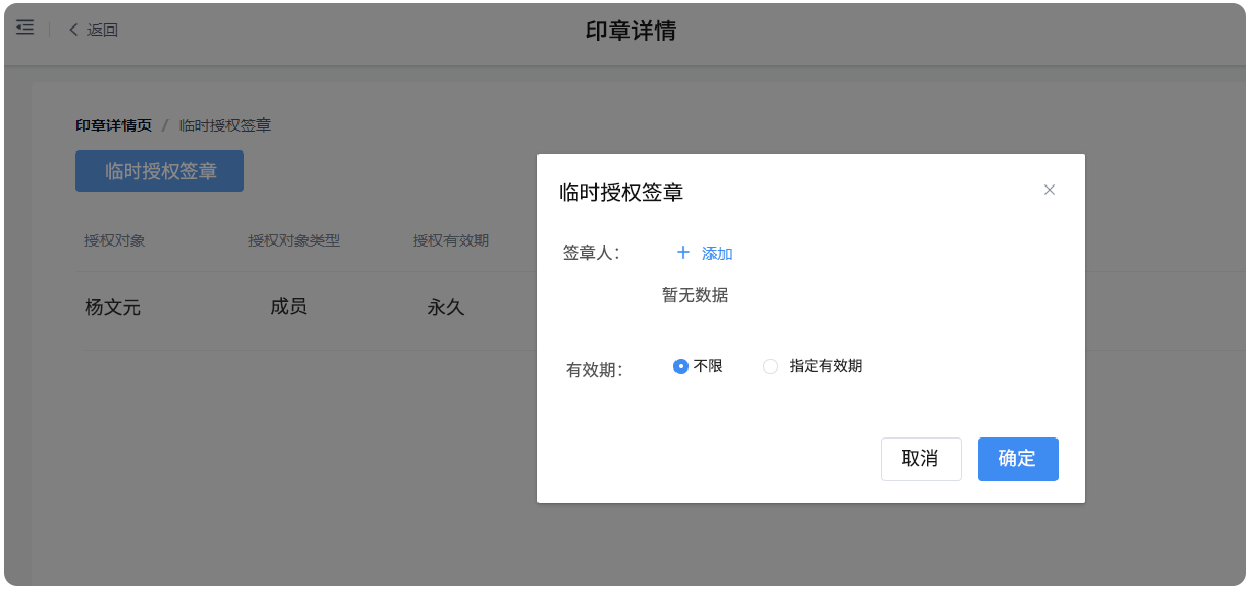Image resolution: width=1250 pixels, height=590 pixels.
Task: Click the 成员 type cell
Action: coord(288,307)
